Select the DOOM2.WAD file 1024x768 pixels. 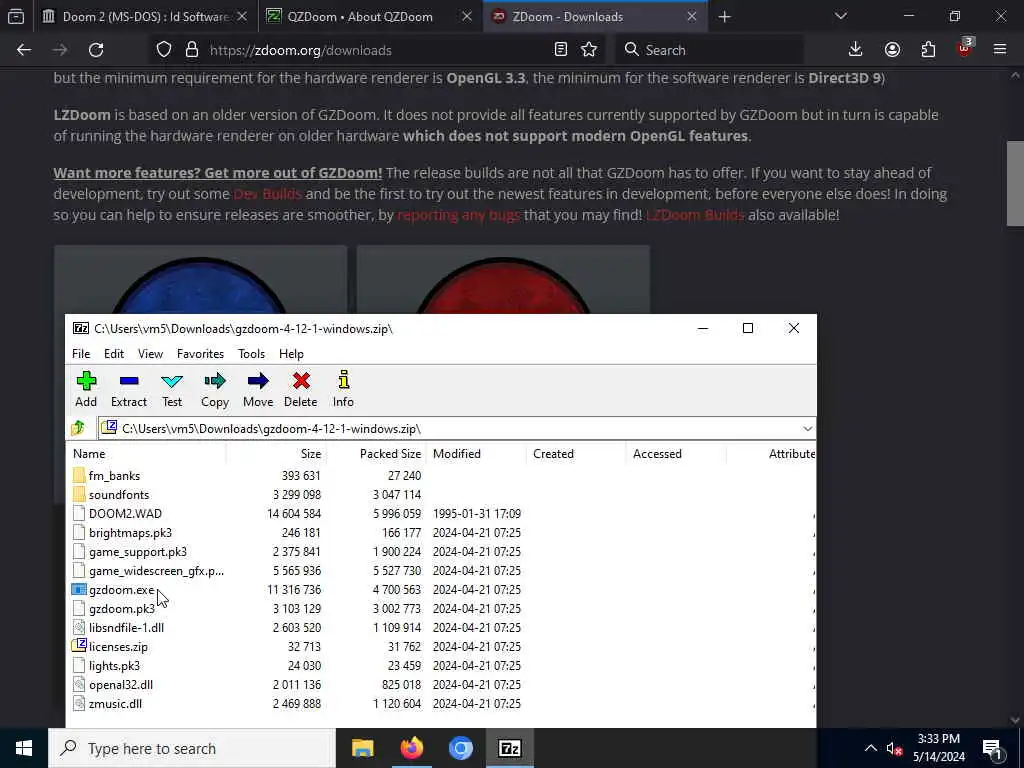tap(125, 513)
